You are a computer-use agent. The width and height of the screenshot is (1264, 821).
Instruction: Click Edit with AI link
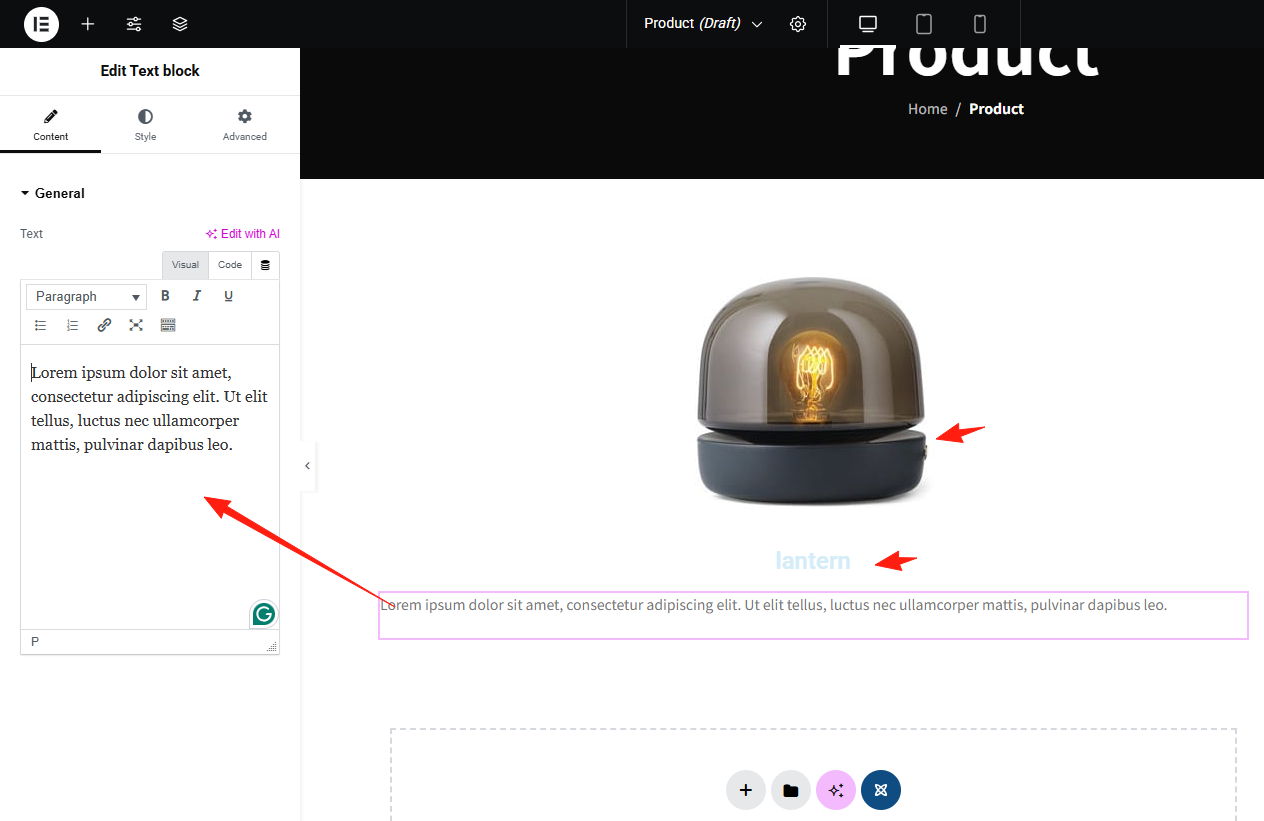243,234
